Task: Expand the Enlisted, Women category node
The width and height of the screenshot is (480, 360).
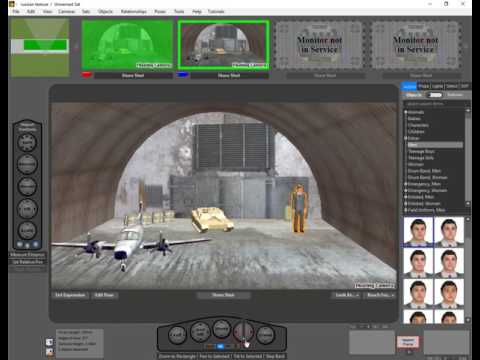Action: 406,204
